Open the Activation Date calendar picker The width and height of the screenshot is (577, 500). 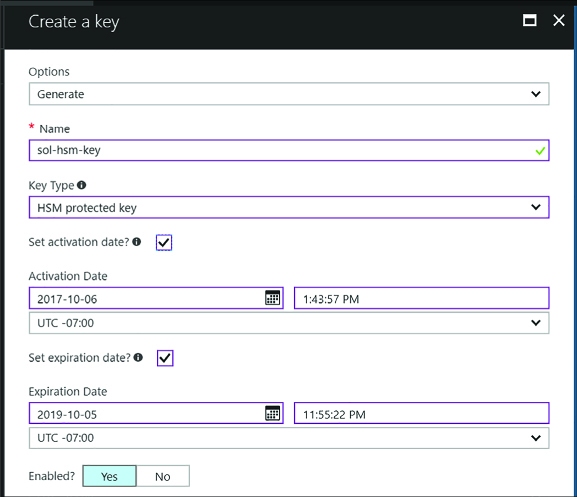pyautogui.click(x=272, y=298)
